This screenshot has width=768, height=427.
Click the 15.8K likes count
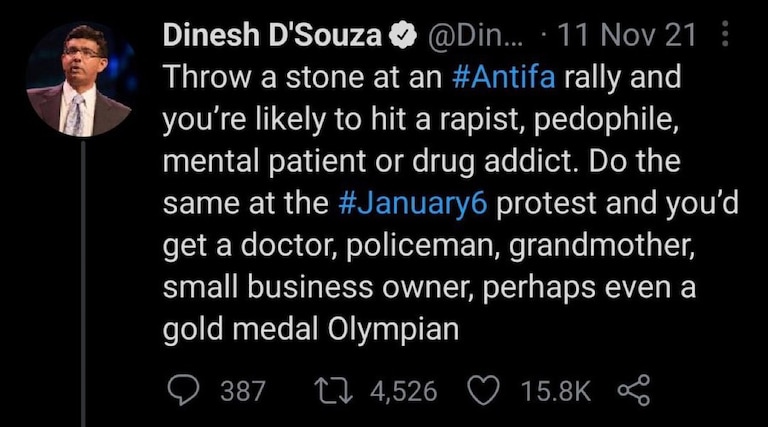[x=554, y=391]
